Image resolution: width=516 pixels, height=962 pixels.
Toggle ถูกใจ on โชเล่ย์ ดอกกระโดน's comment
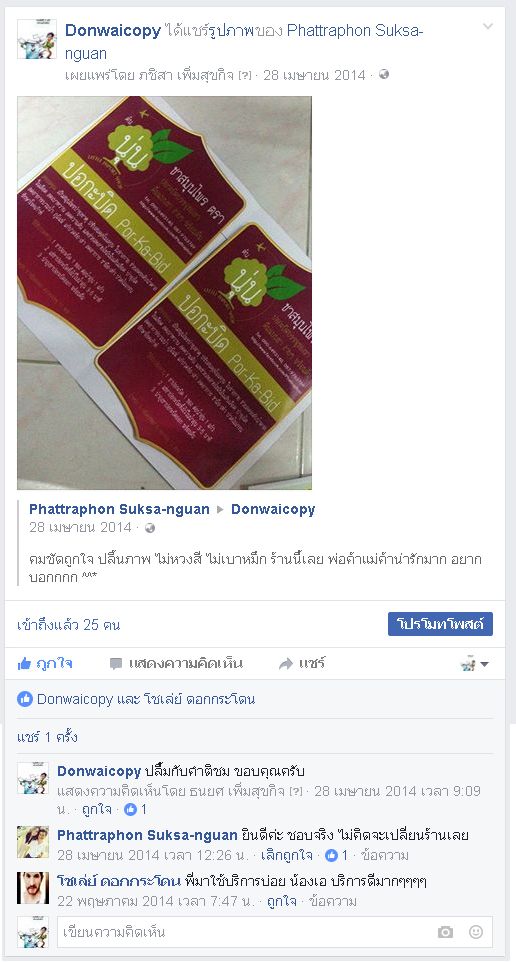point(282,901)
